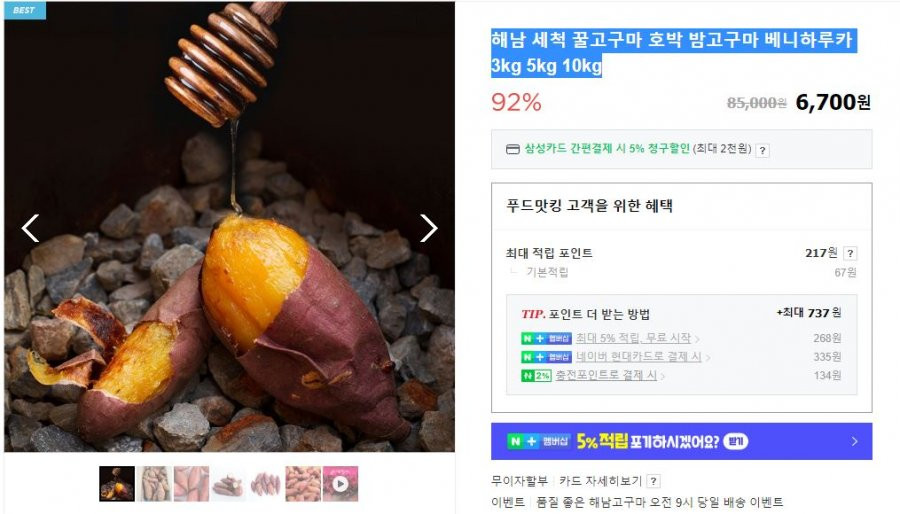Click the Samsung Card icon

coord(513,149)
